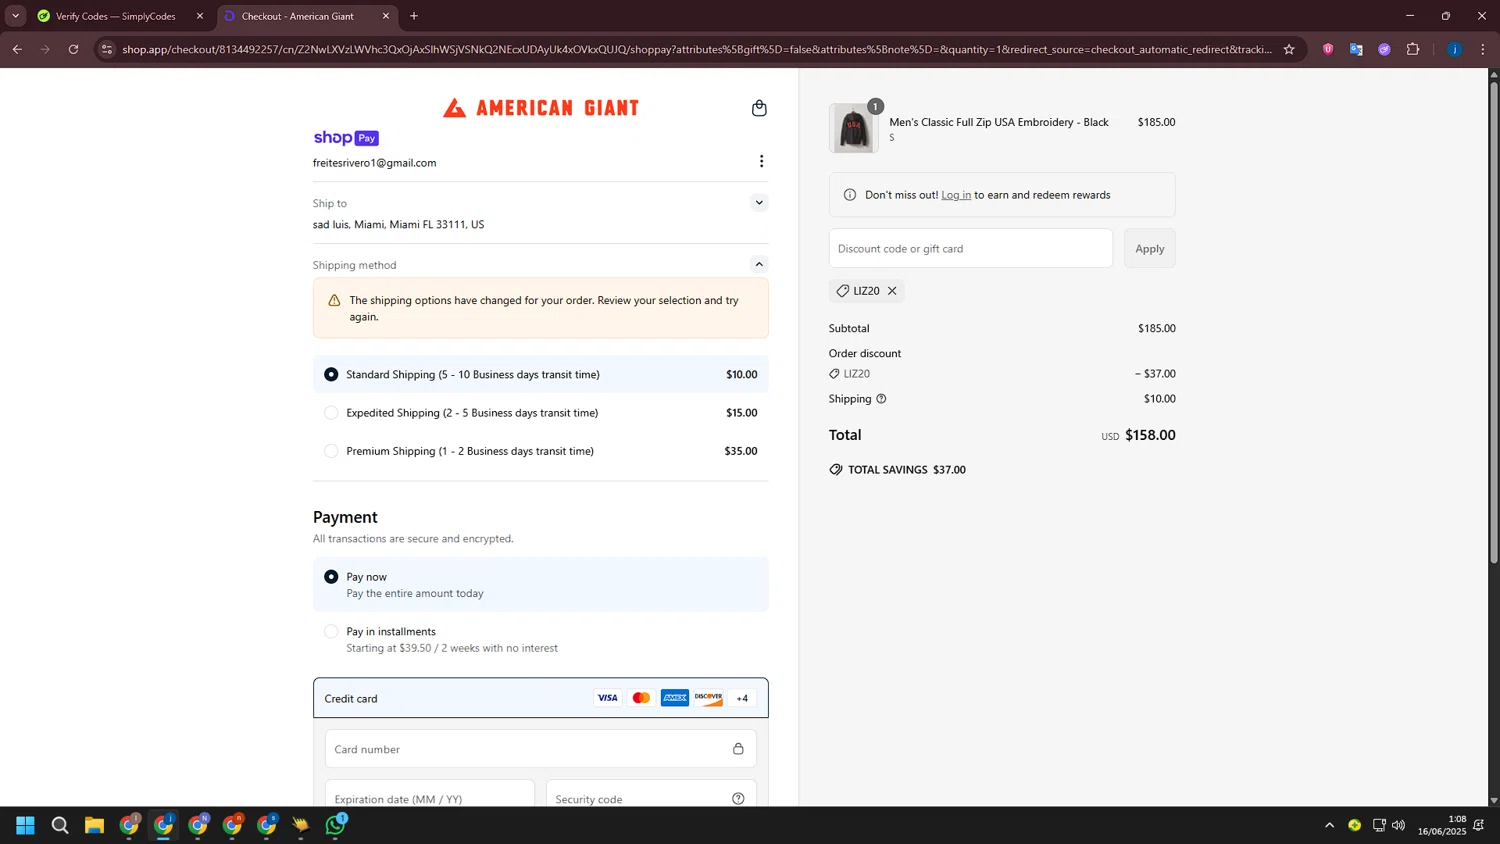The image size is (1500, 844).
Task: Click the Visa card icon
Action: pos(607,698)
